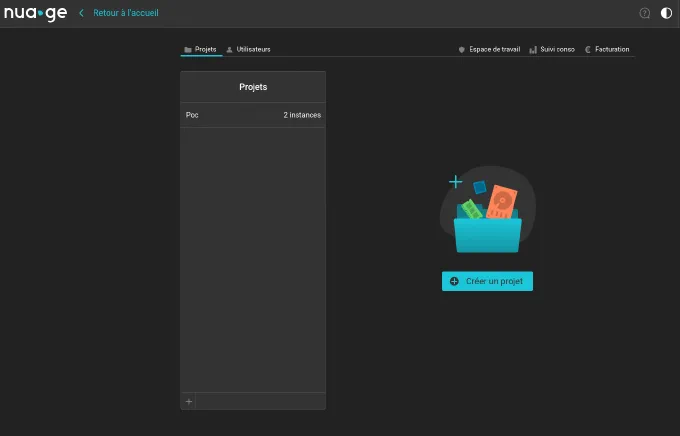Click the Créer un projet button
Screen dimensions: 680x436
(x=487, y=281)
